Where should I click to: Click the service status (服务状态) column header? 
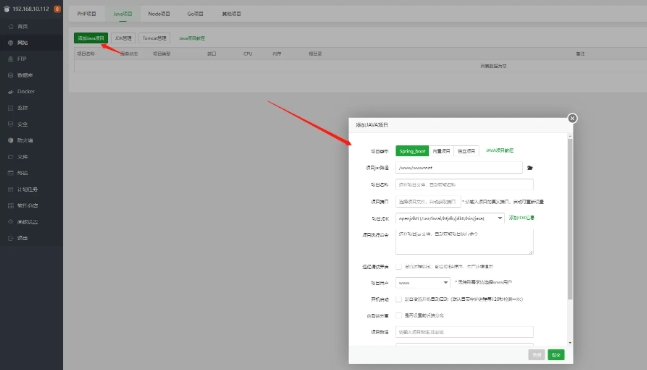[x=129, y=54]
